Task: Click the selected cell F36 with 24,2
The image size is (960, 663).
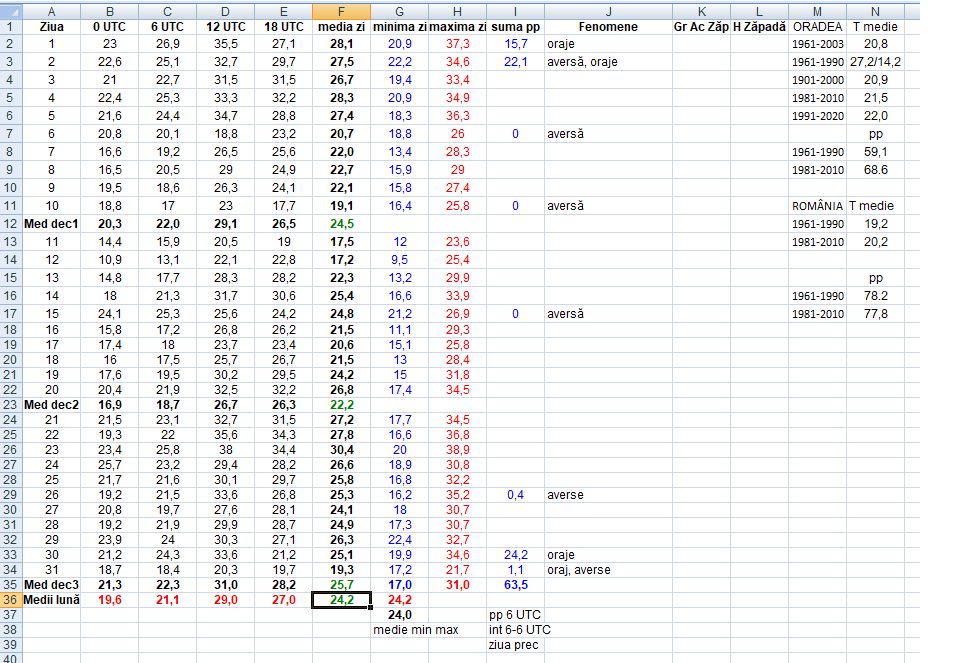Action: [x=341, y=600]
